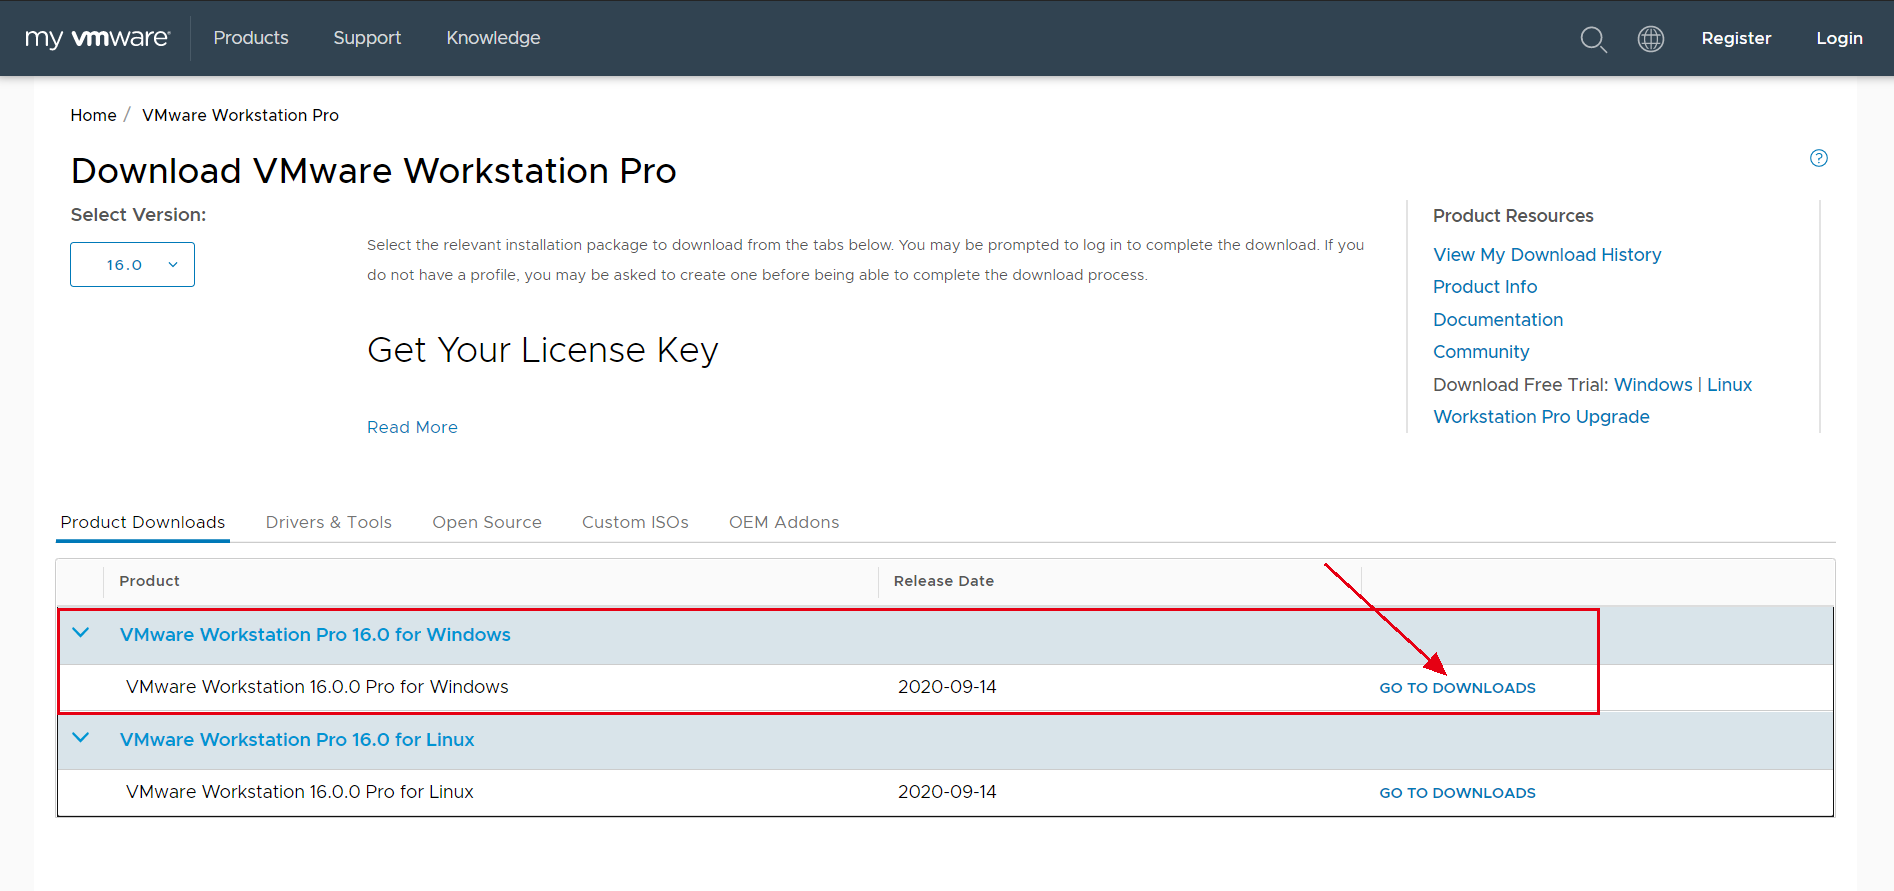This screenshot has width=1894, height=891.
Task: Click VMware Workstation Pro 16.0 for Linux heading
Action: (297, 740)
